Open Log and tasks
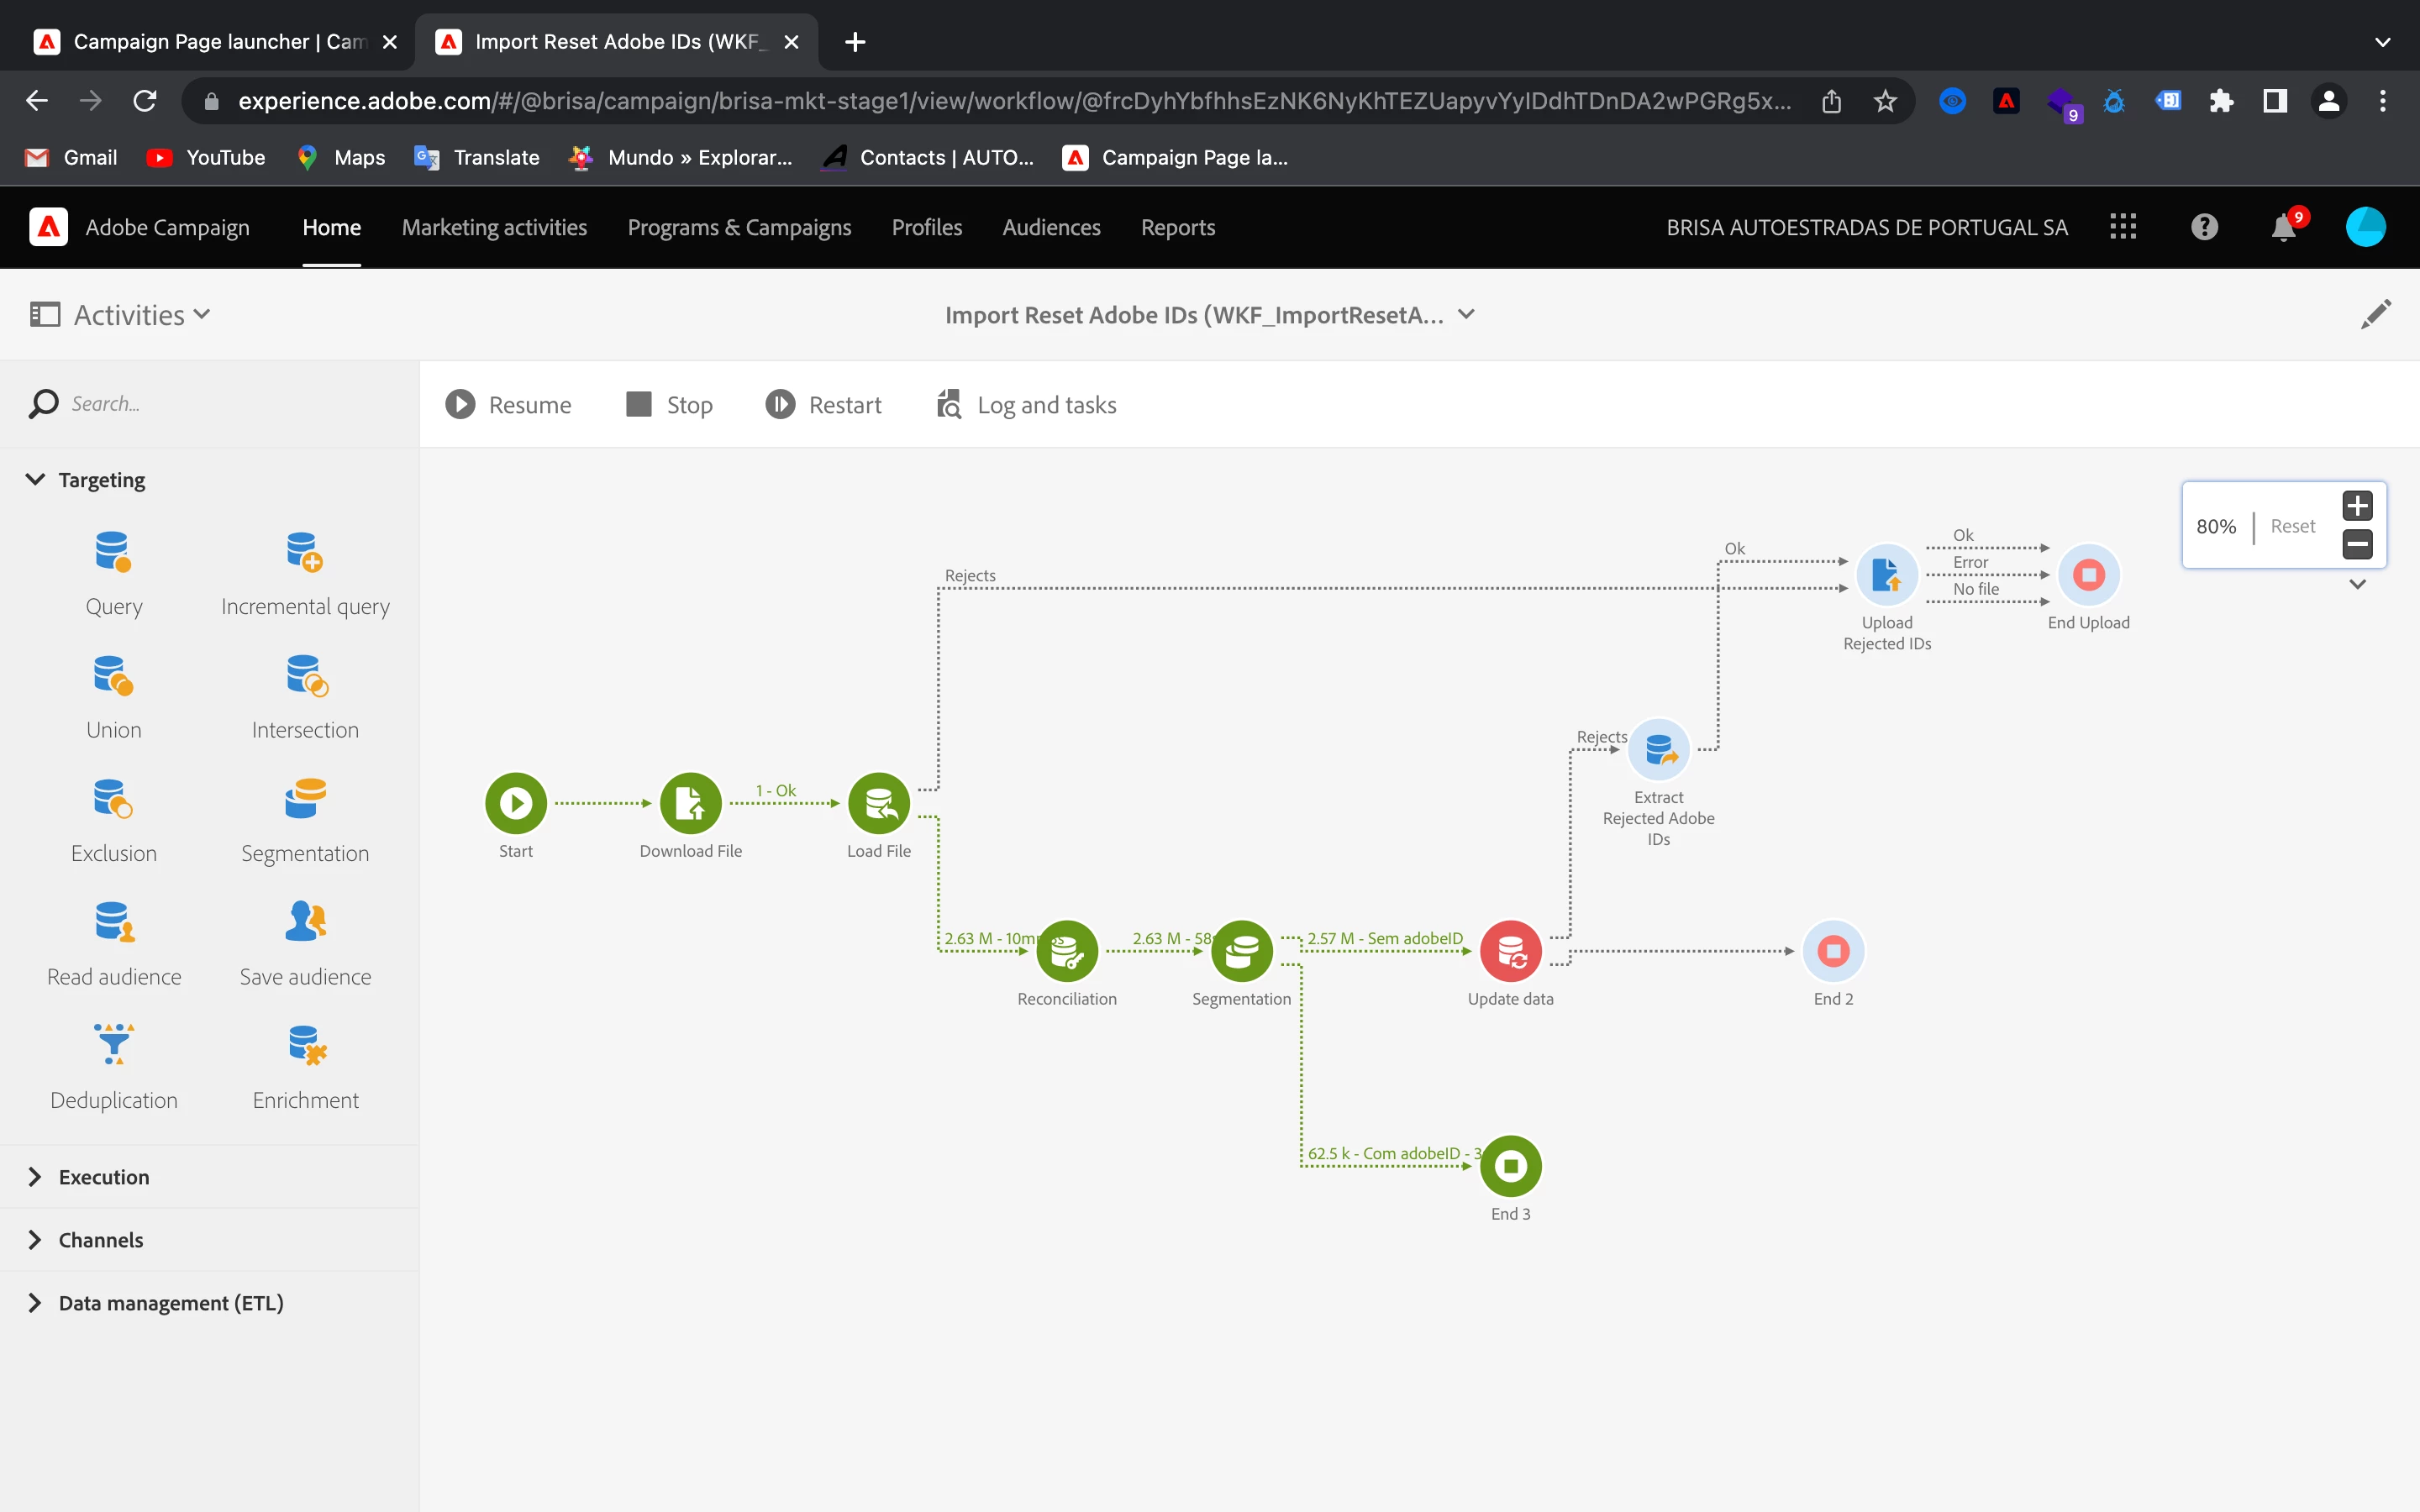Image resolution: width=2420 pixels, height=1512 pixels. tap(1027, 405)
